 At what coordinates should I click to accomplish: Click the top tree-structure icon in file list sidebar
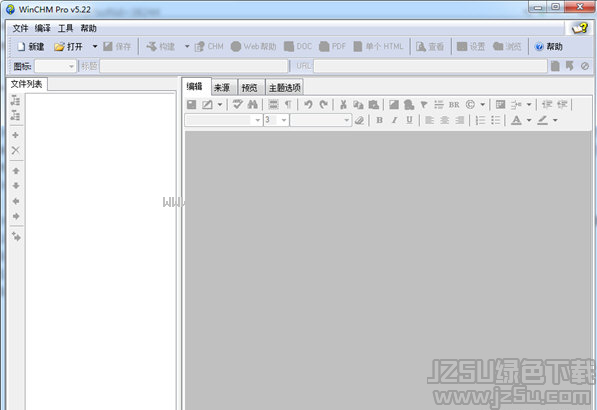coord(16,100)
